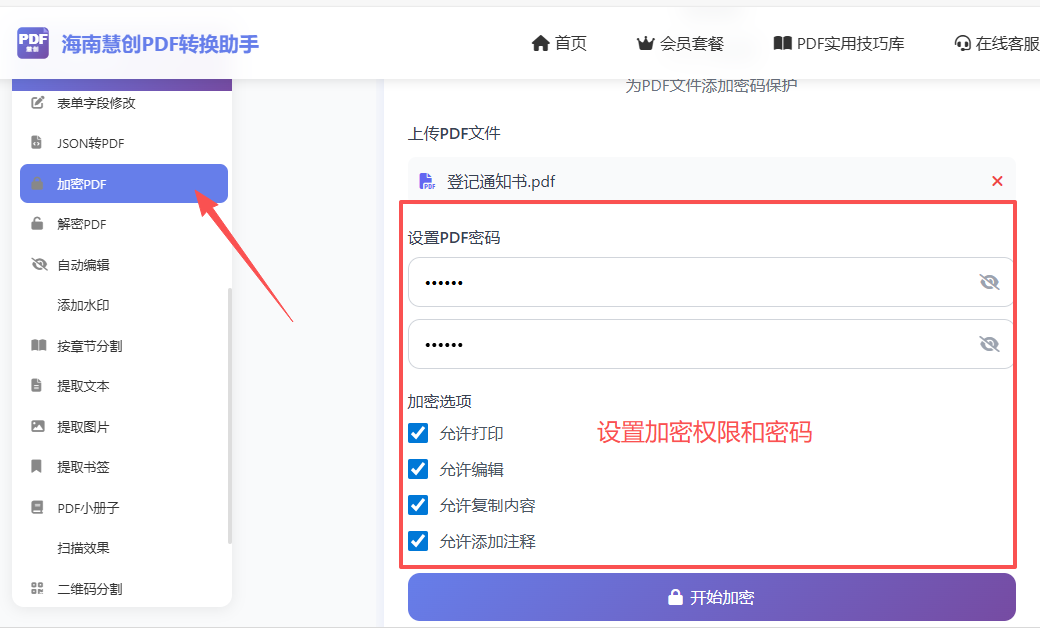Image resolution: width=1040 pixels, height=628 pixels.
Task: Click the 开始加密 button
Action: pyautogui.click(x=712, y=597)
